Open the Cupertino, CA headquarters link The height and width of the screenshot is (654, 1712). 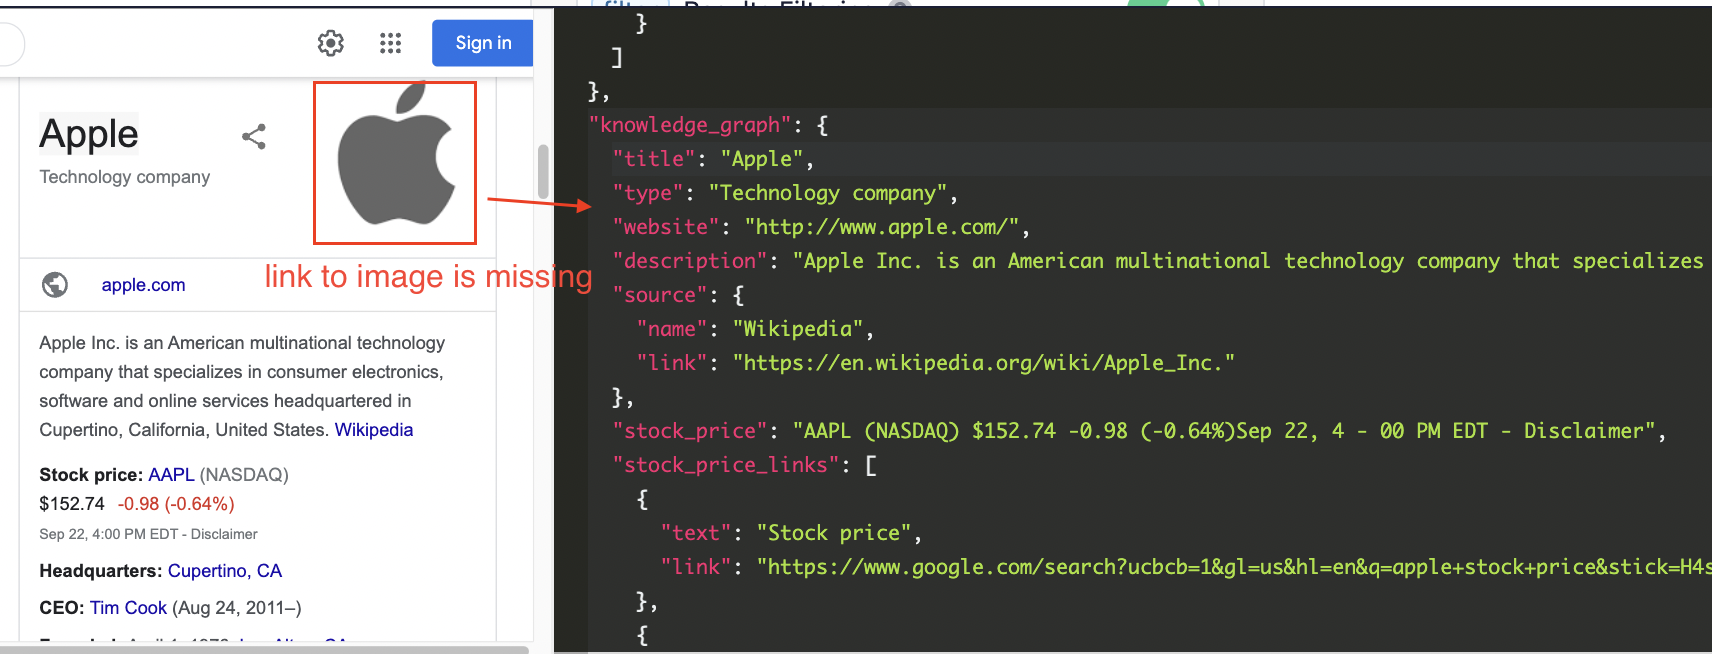point(225,571)
